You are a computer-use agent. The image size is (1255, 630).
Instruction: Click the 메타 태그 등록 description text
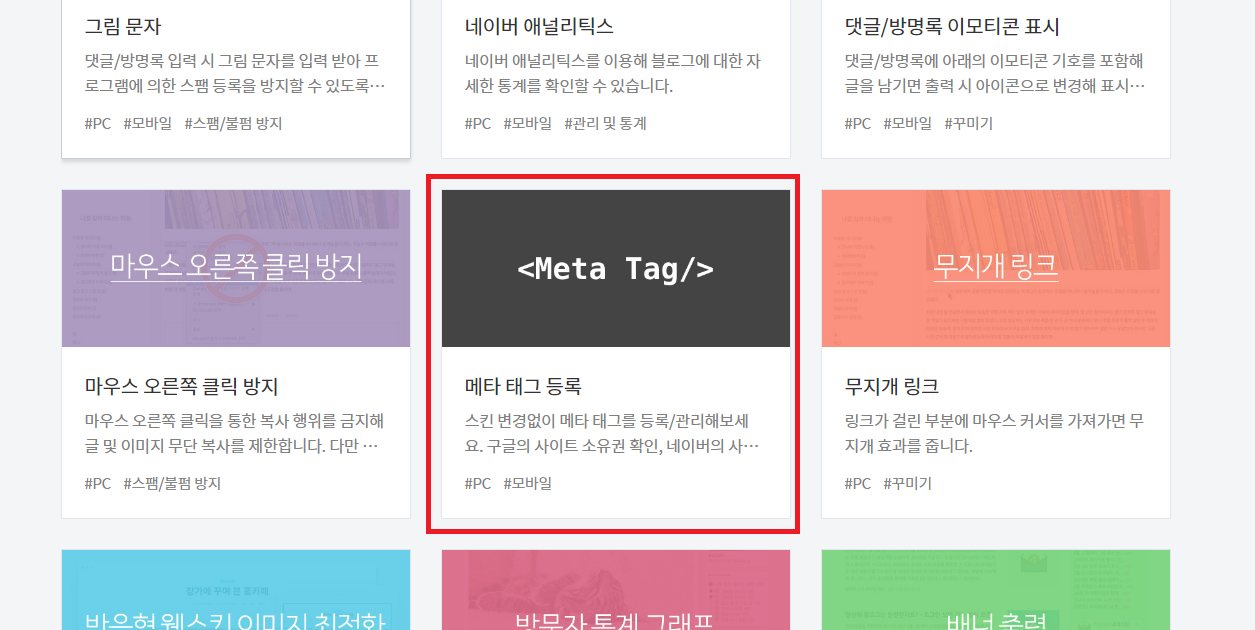click(612, 433)
